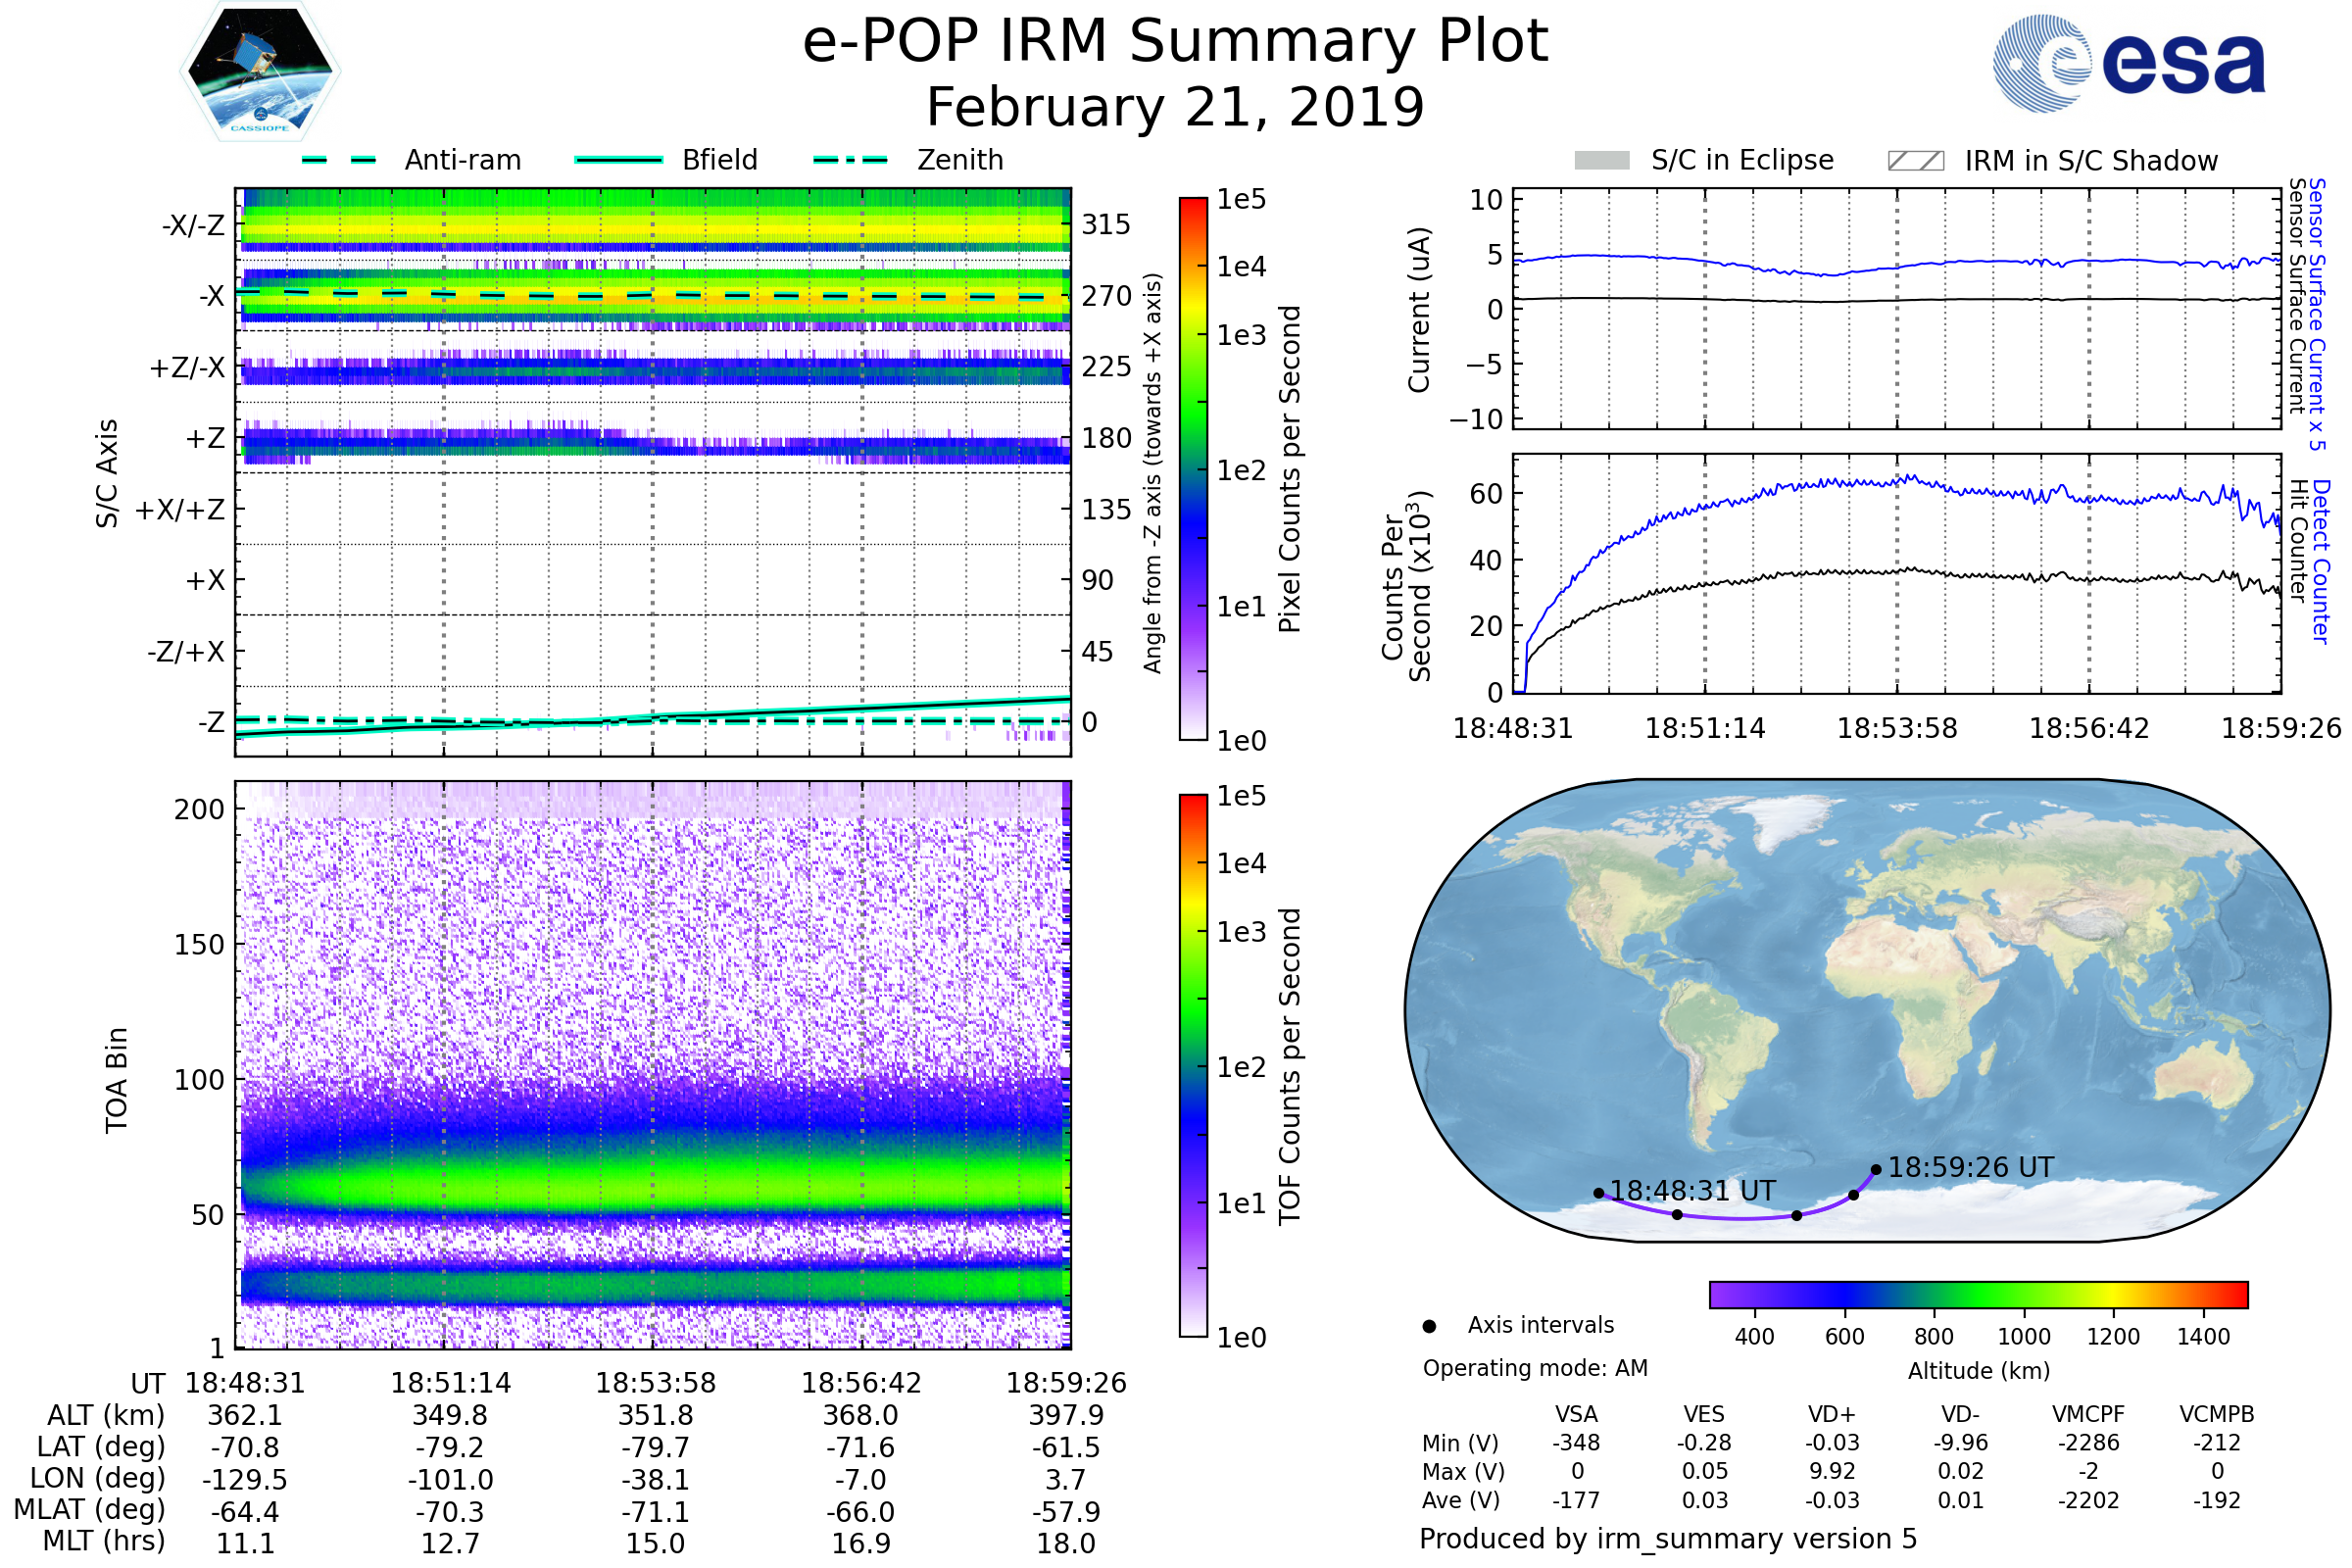
Task: Click the Pixel Counts per Second colorbar
Action: tap(1193, 468)
